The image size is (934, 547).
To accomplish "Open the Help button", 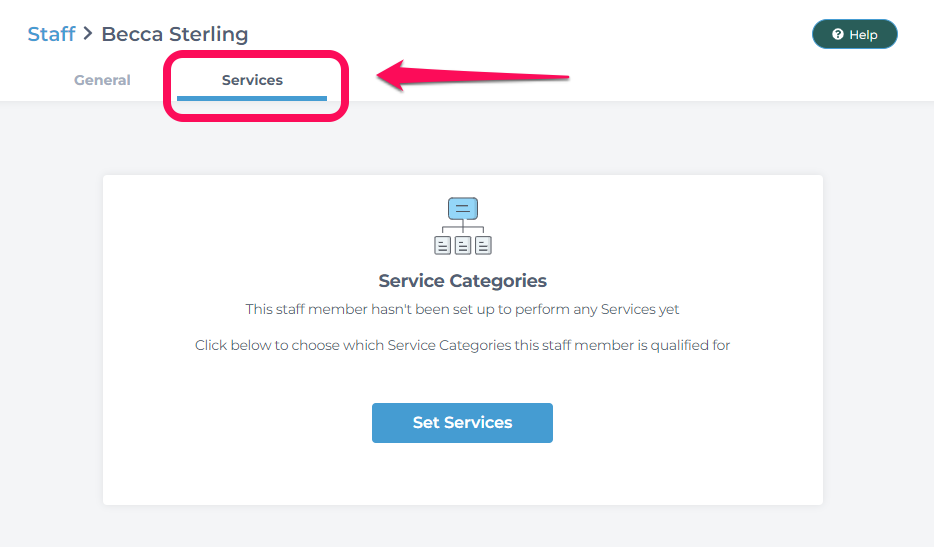I will [854, 34].
